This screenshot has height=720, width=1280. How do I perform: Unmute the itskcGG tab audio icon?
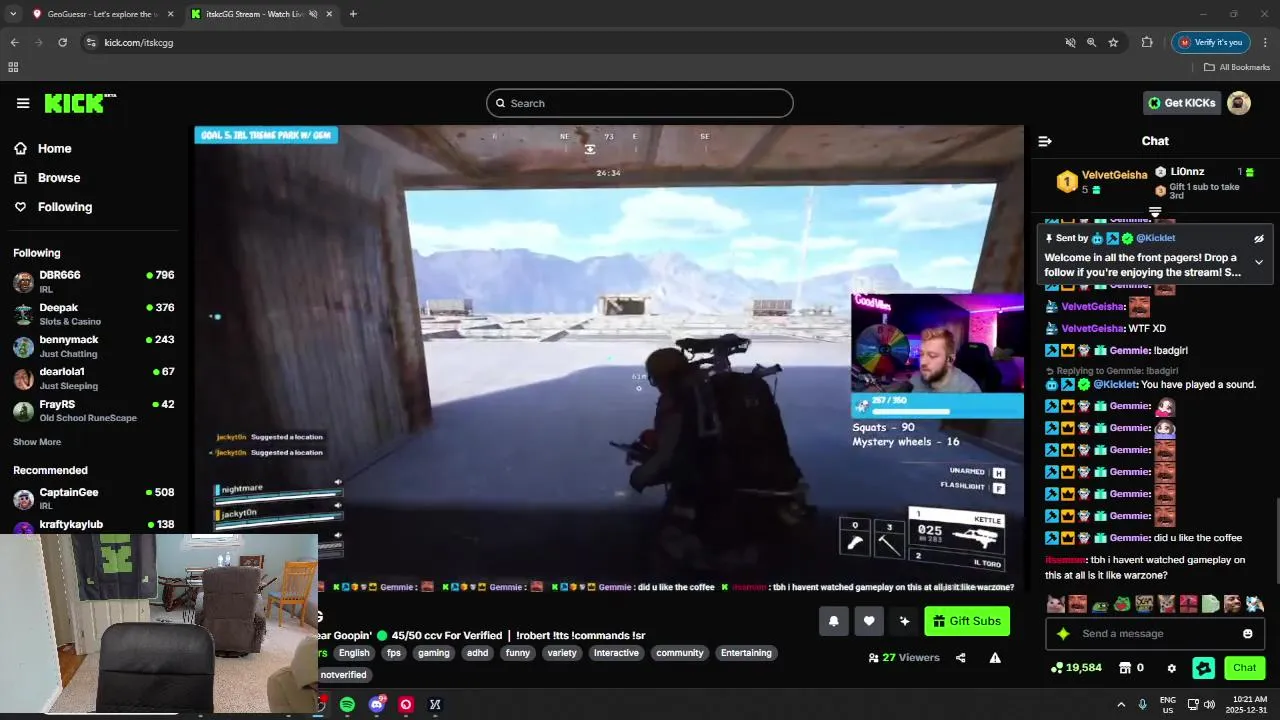click(x=313, y=14)
